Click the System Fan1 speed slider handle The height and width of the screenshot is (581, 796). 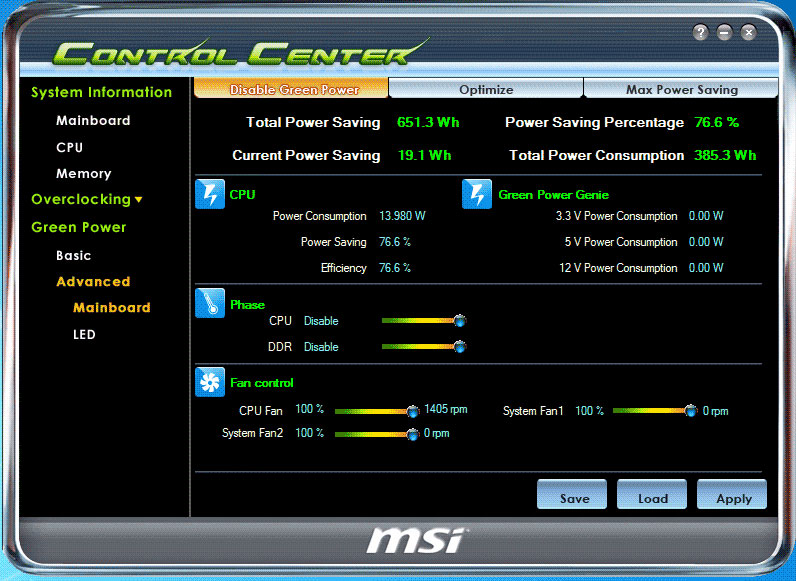click(691, 410)
